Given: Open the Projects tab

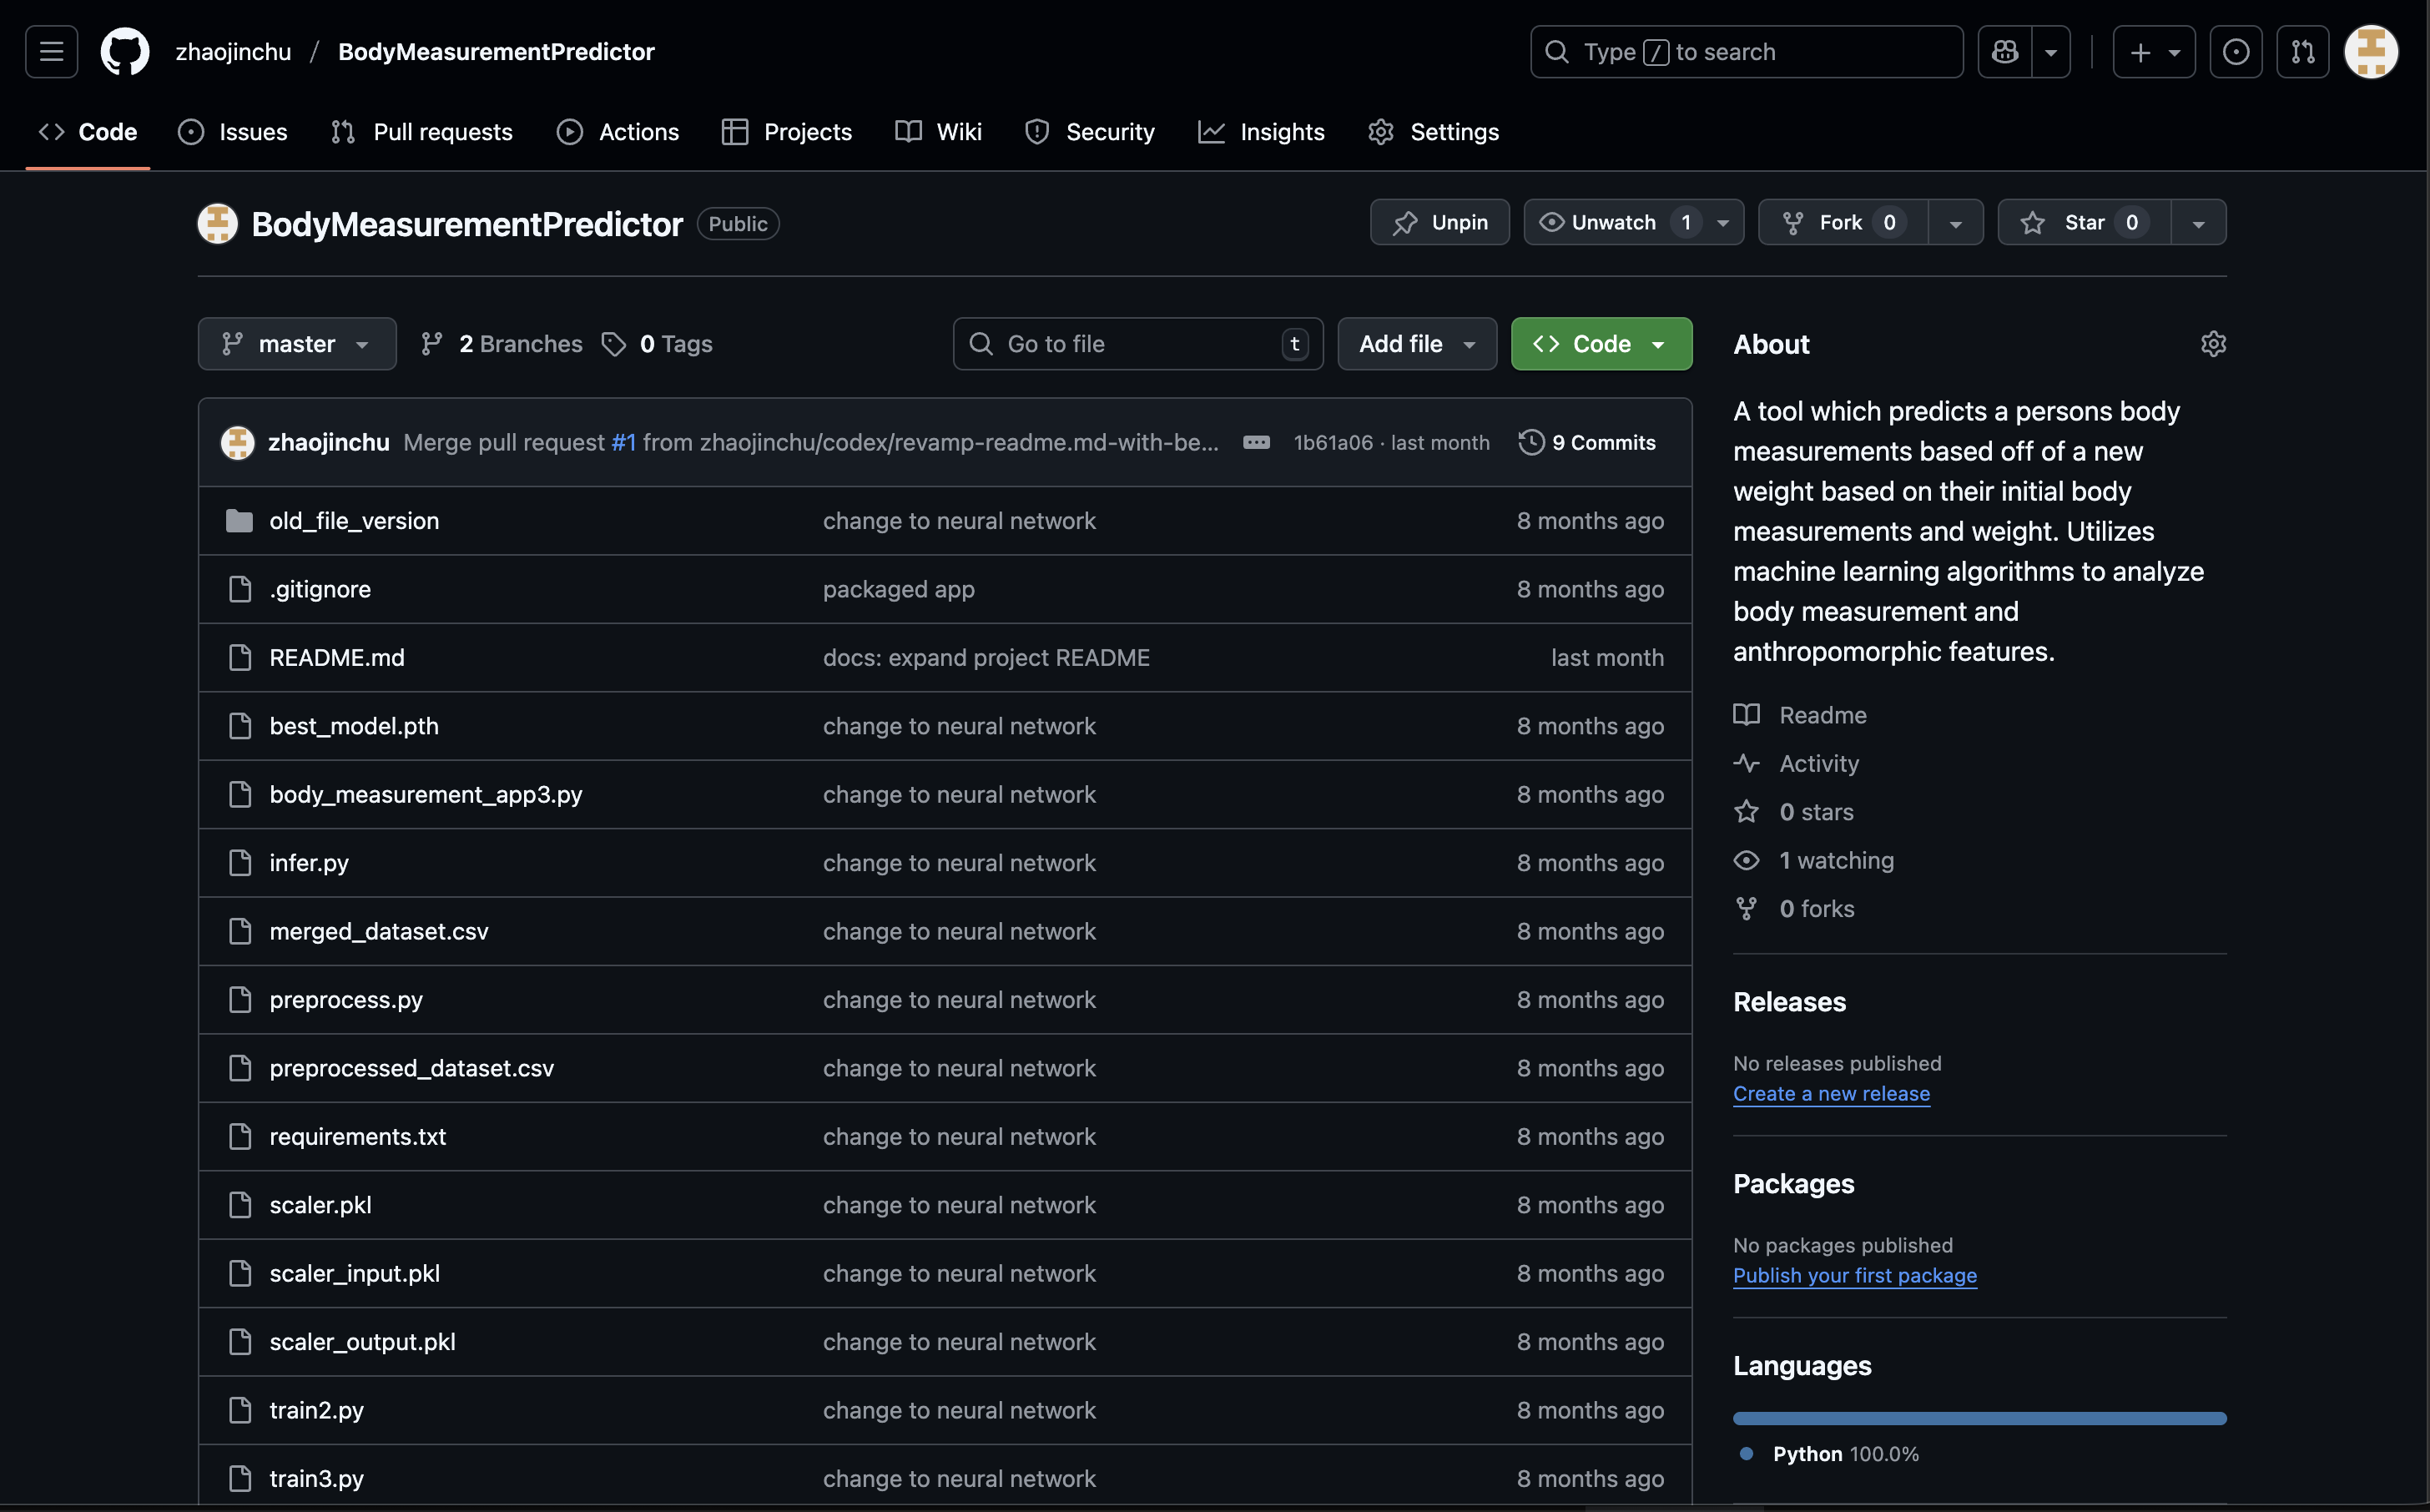Looking at the screenshot, I should (x=787, y=132).
